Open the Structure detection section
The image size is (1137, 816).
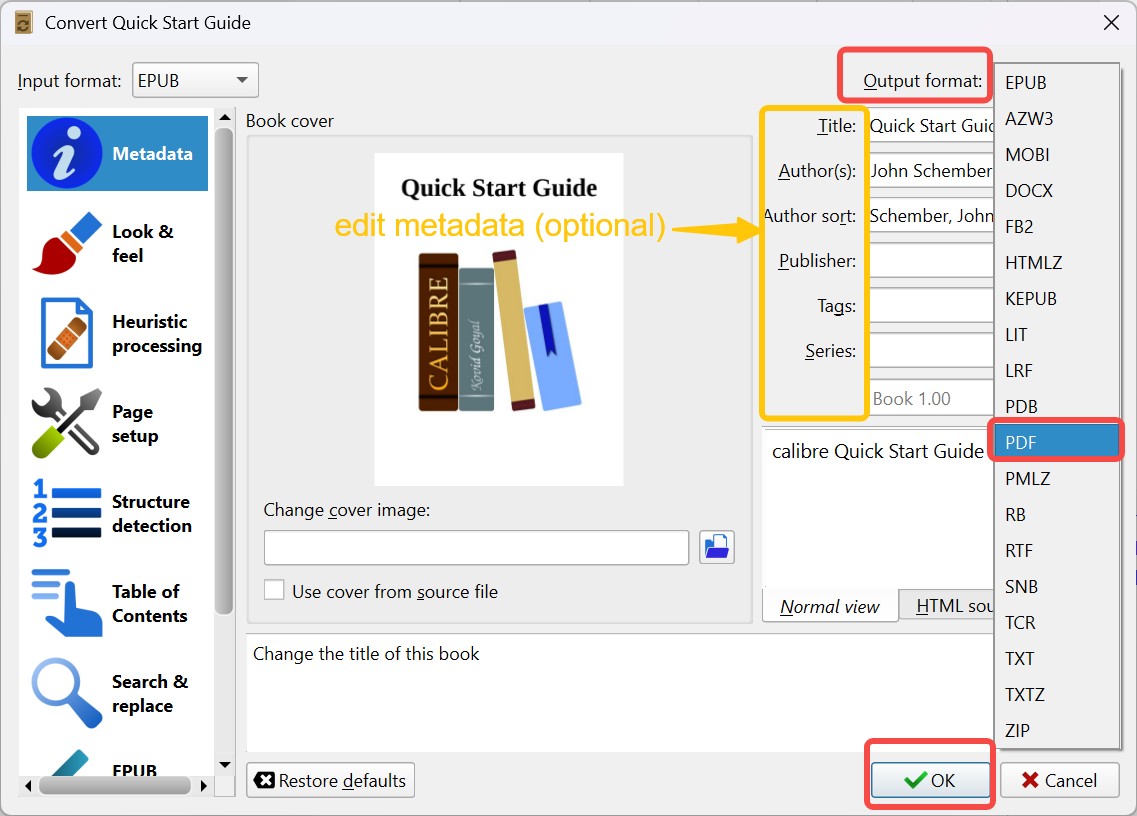[x=116, y=512]
